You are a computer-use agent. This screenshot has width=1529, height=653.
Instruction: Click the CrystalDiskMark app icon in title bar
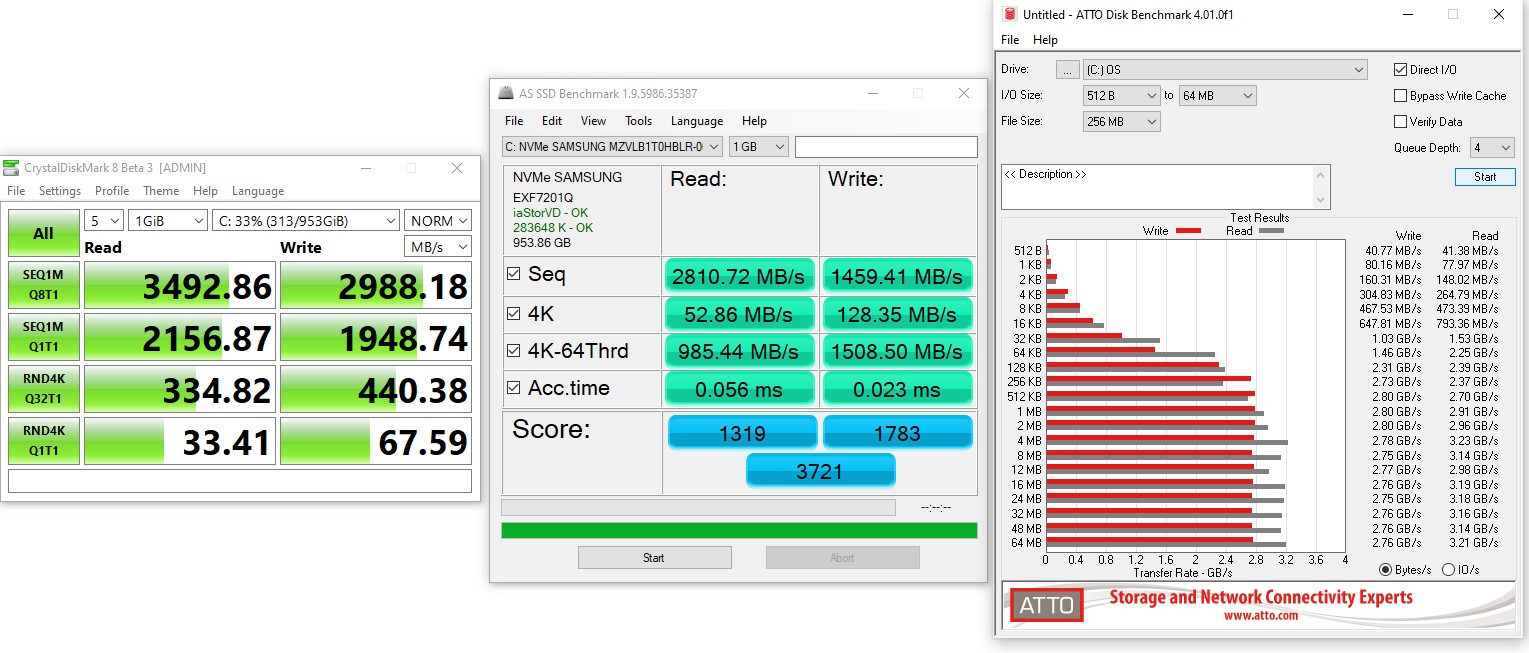(11, 168)
